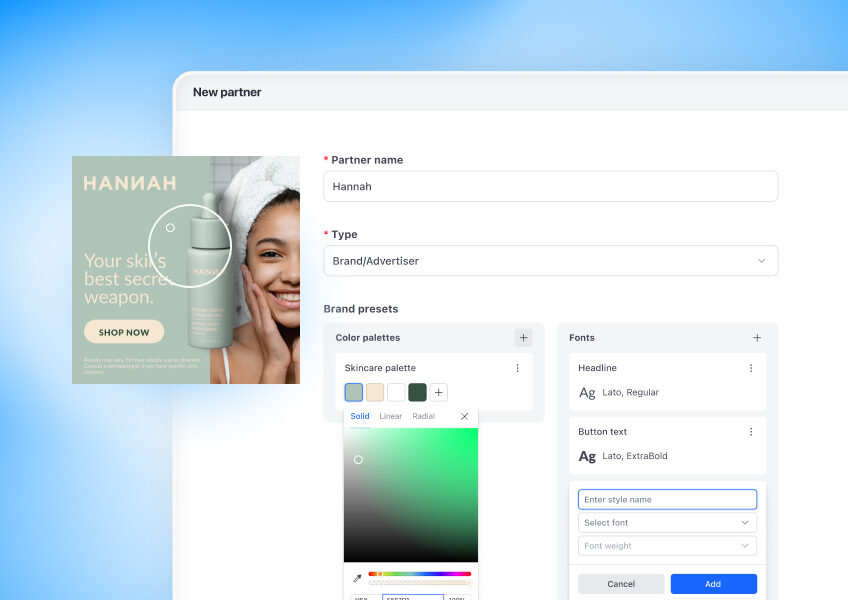The image size is (848, 600).
Task: Select the dark green palette swatch
Action: [418, 392]
